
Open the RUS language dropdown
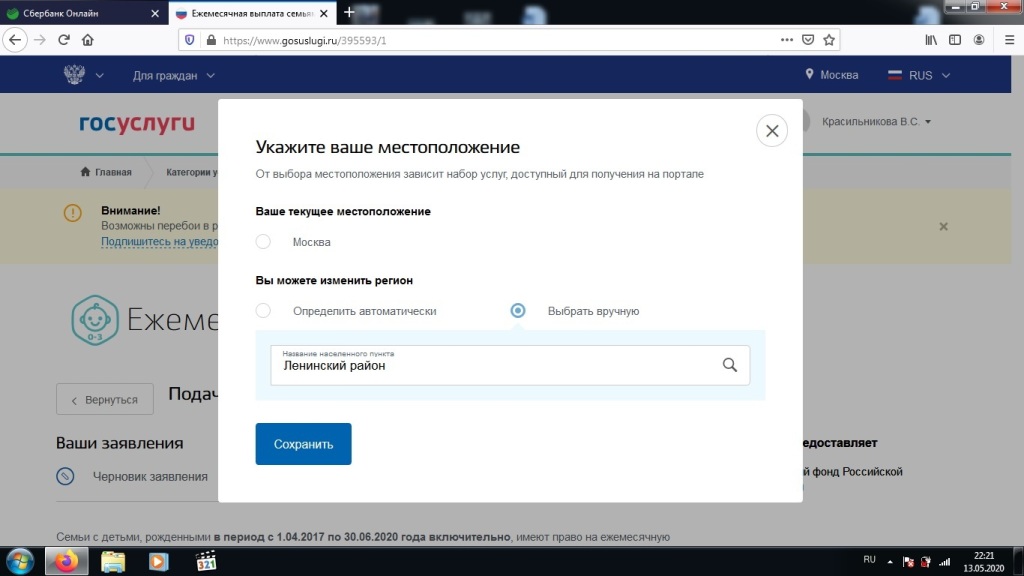click(x=919, y=75)
